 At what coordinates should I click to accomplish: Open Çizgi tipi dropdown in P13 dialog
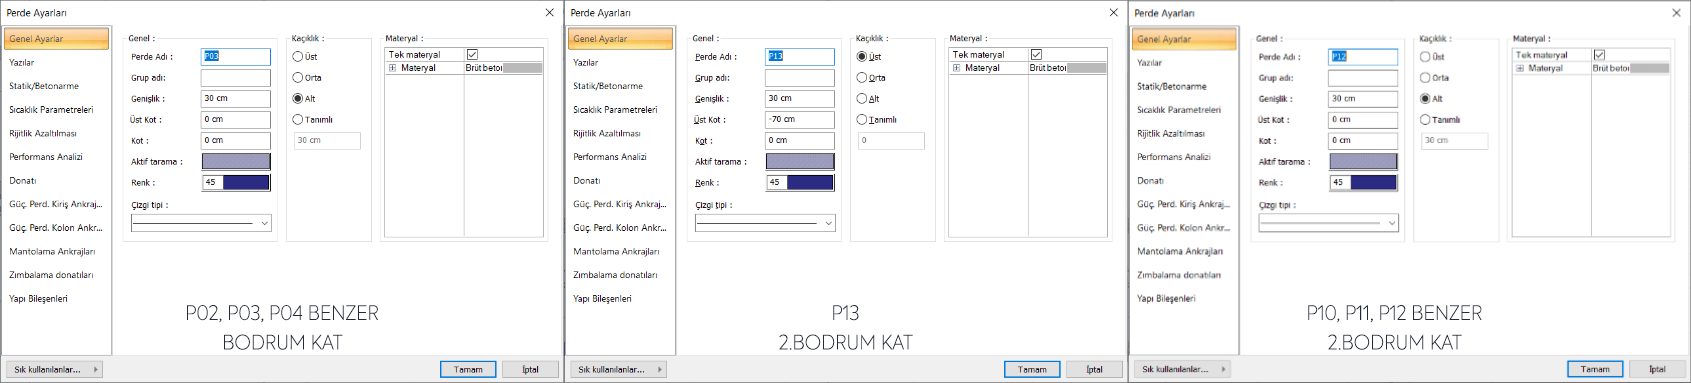click(765, 223)
